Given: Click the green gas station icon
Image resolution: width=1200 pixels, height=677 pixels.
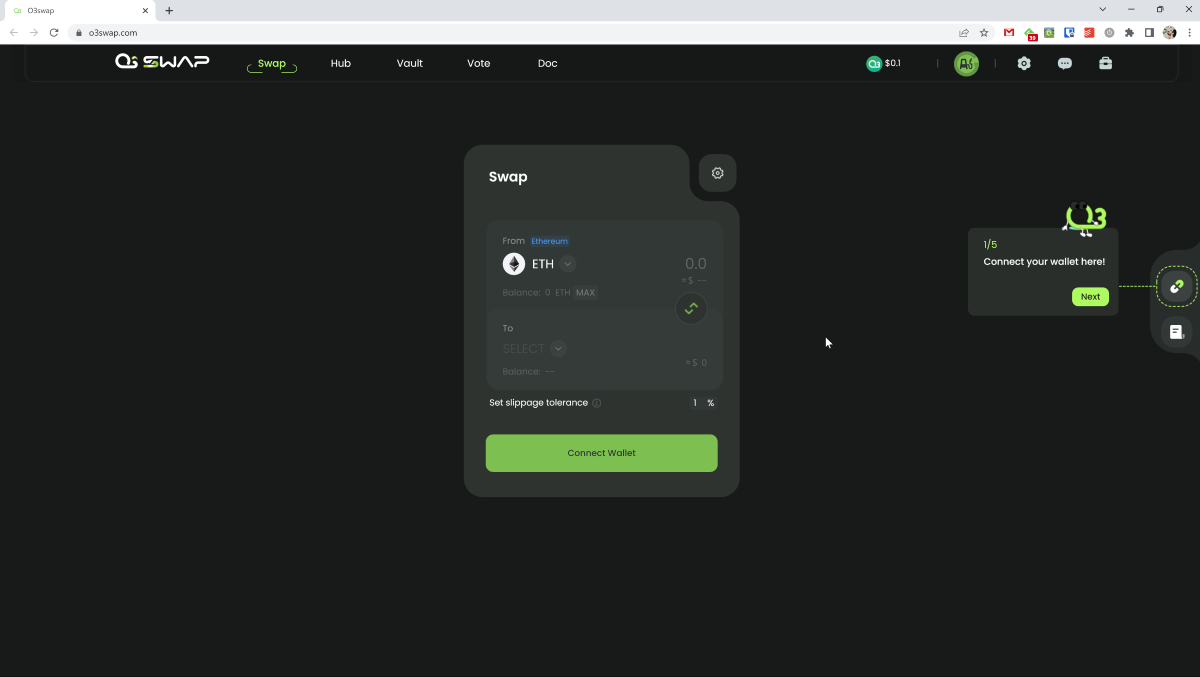Looking at the screenshot, I should tap(966, 64).
